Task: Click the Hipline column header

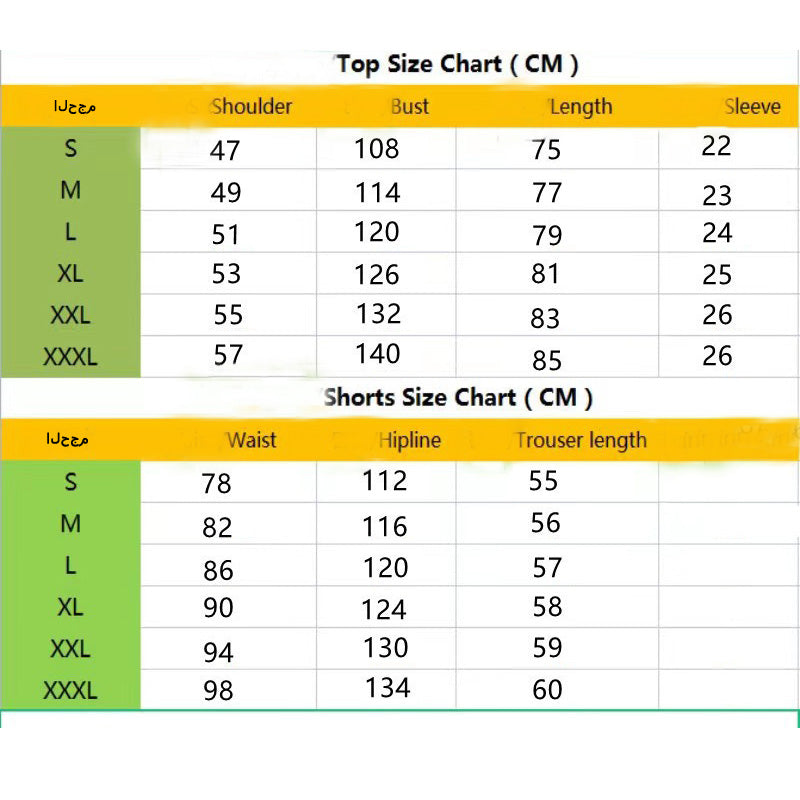Action: [410, 440]
